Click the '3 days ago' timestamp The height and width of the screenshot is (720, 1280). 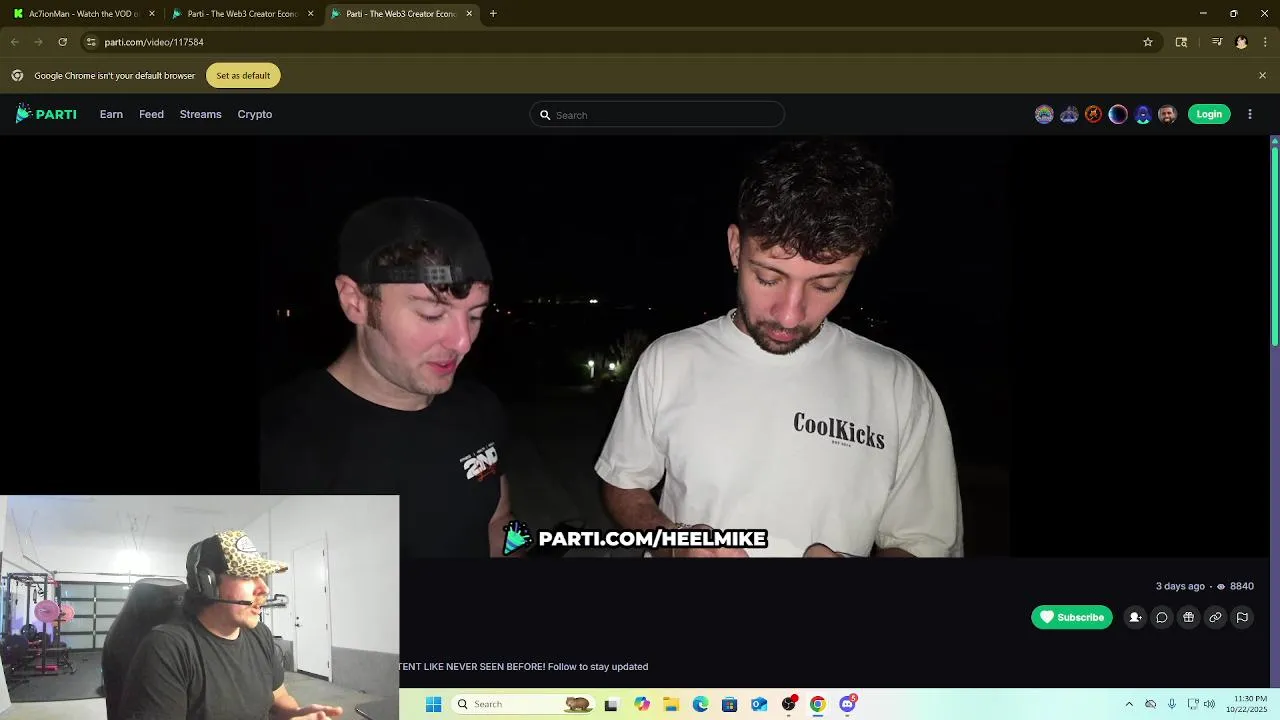pos(1180,586)
